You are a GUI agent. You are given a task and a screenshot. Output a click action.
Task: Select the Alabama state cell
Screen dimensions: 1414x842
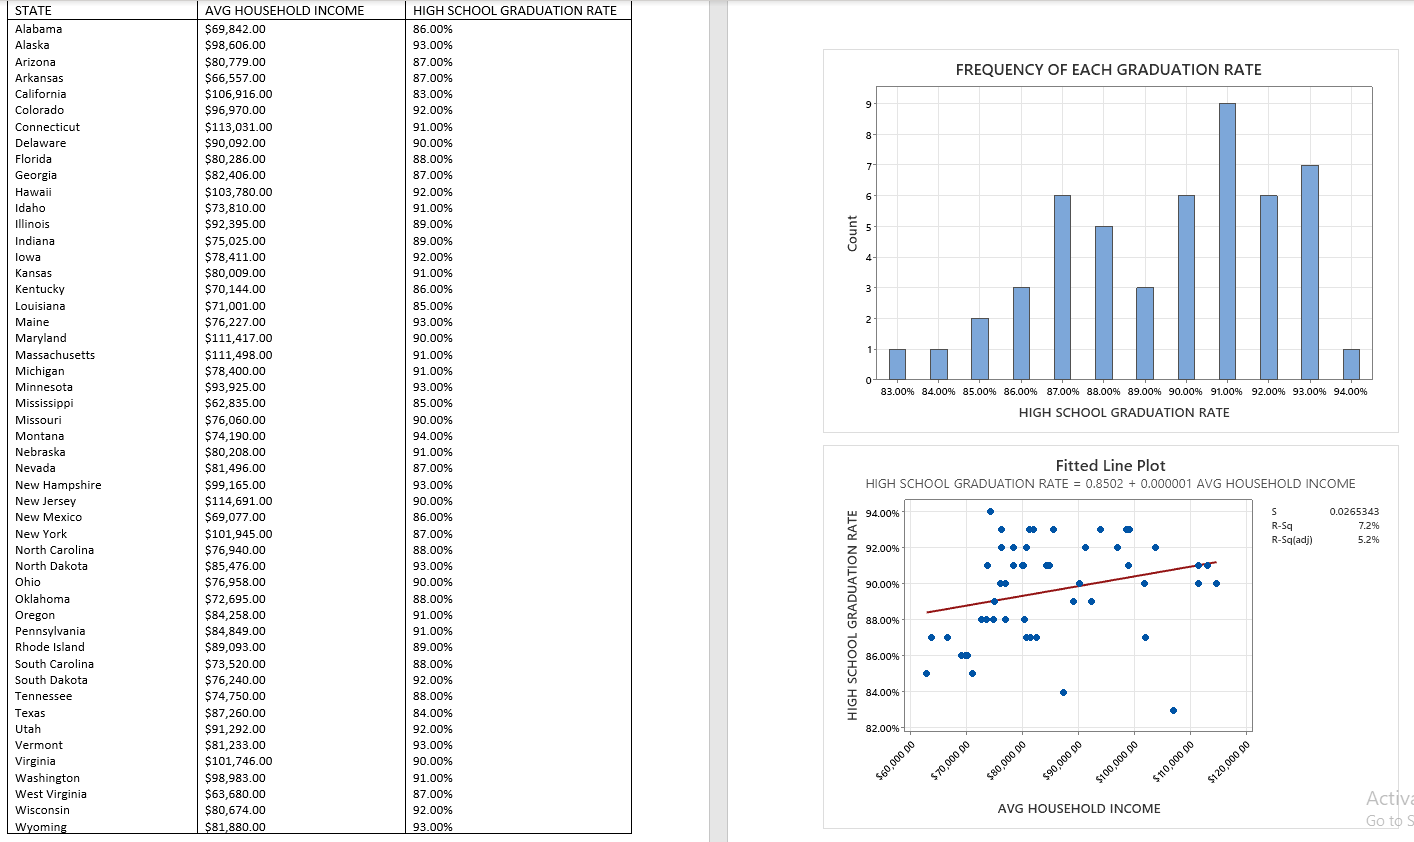pyautogui.click(x=39, y=29)
